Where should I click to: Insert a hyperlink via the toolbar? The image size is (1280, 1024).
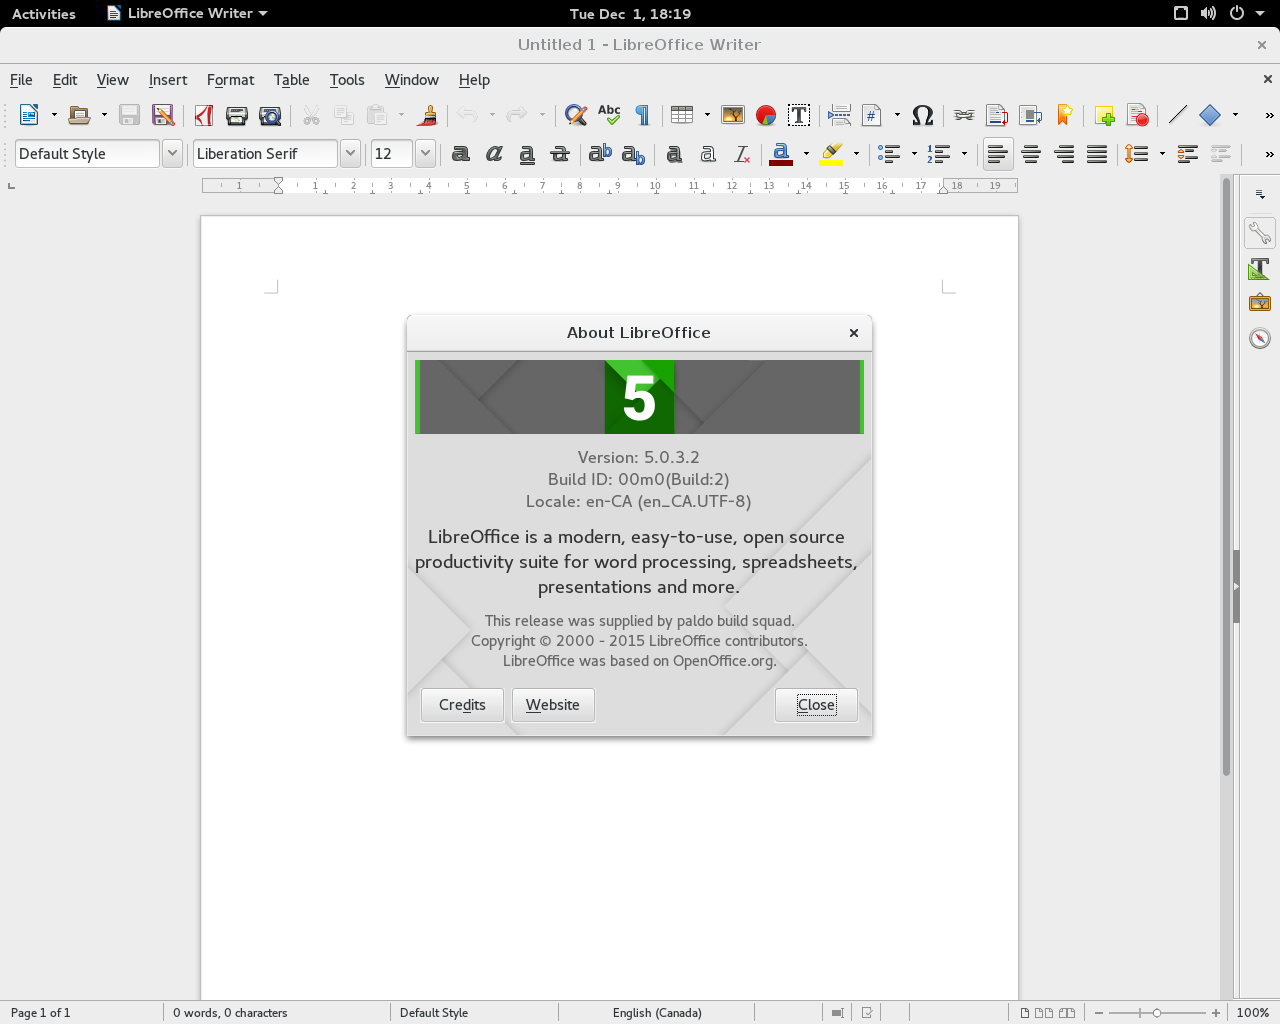[x=964, y=115]
